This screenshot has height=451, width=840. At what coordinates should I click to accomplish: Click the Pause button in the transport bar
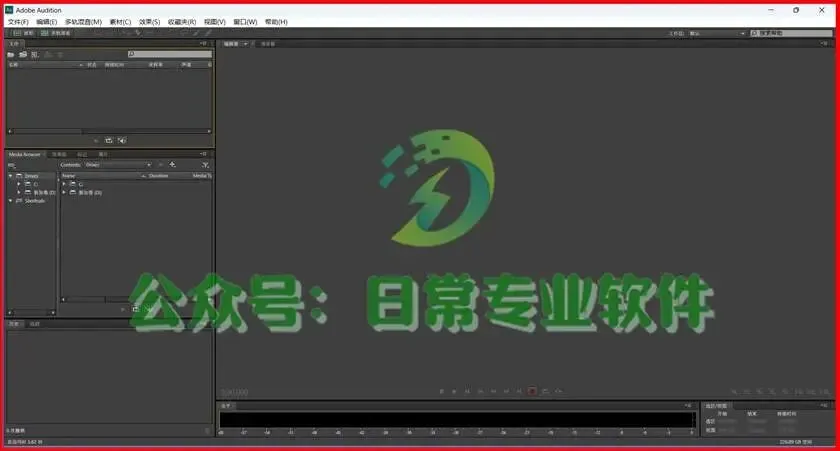[x=467, y=392]
